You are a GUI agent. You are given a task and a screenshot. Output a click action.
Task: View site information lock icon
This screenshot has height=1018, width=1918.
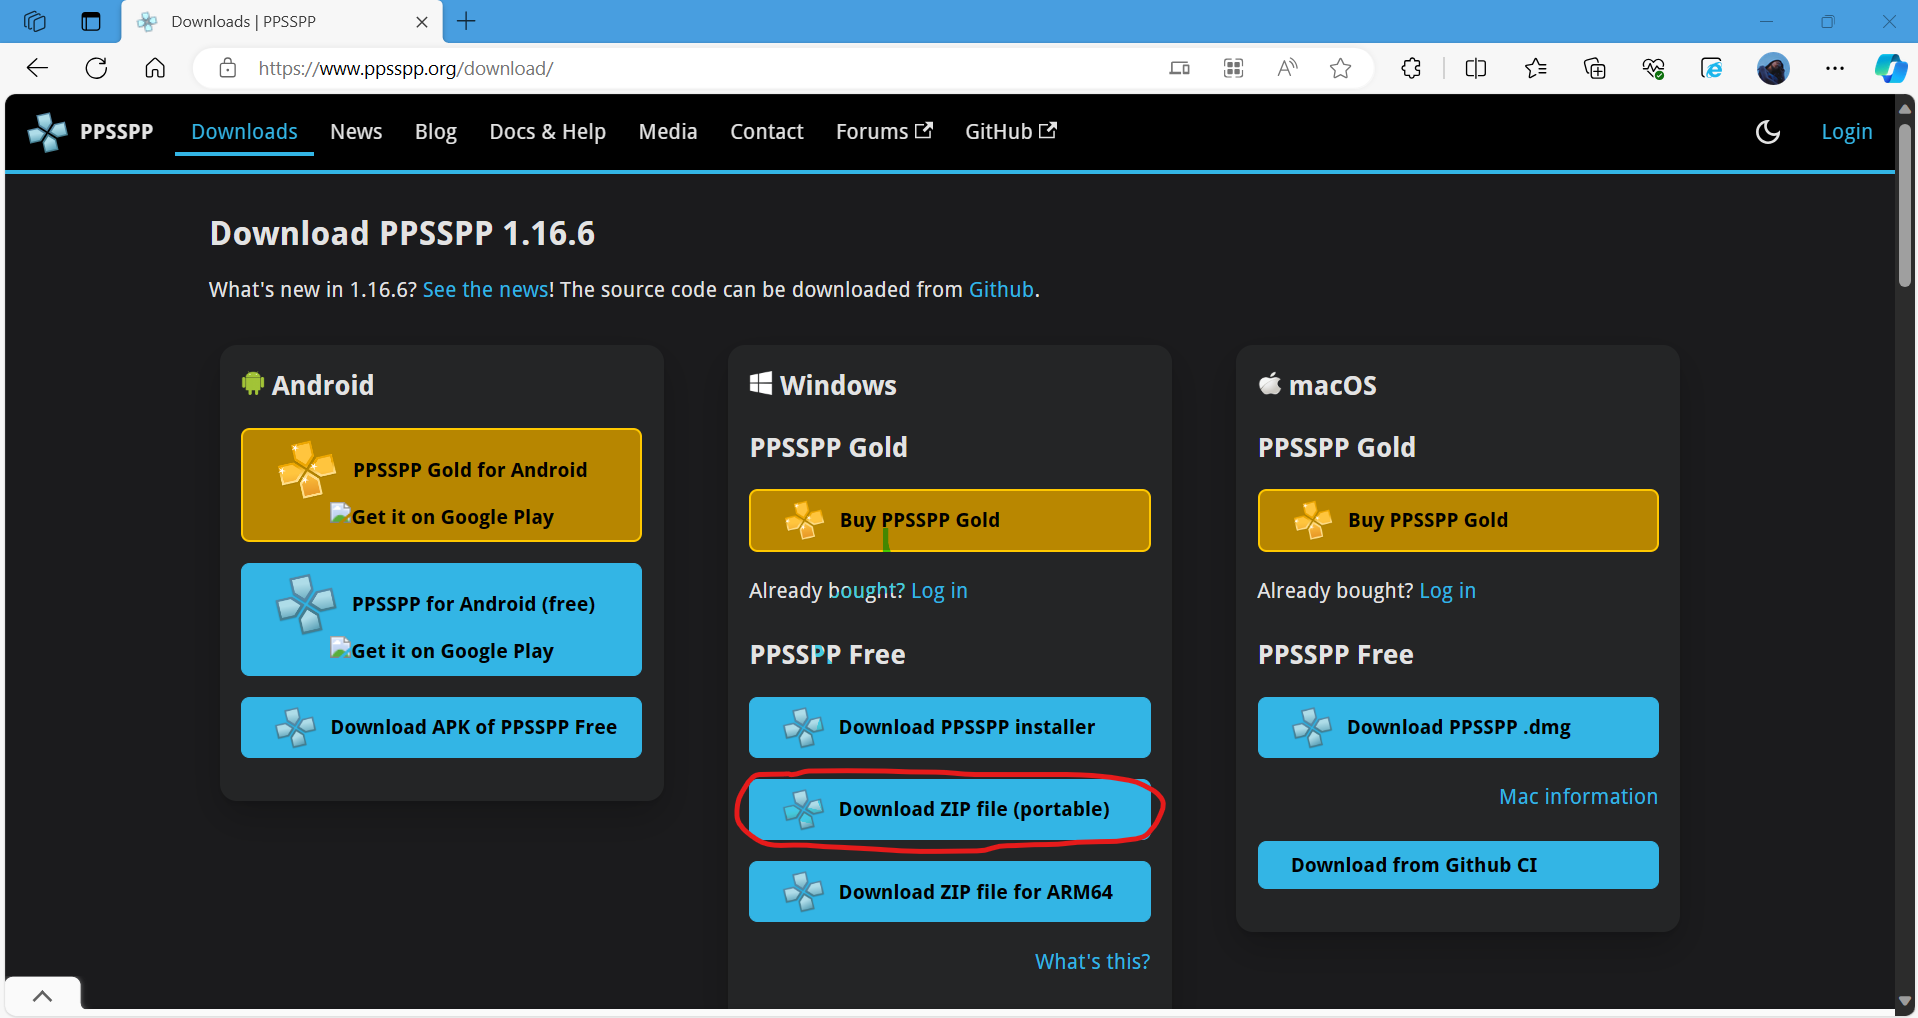(228, 68)
